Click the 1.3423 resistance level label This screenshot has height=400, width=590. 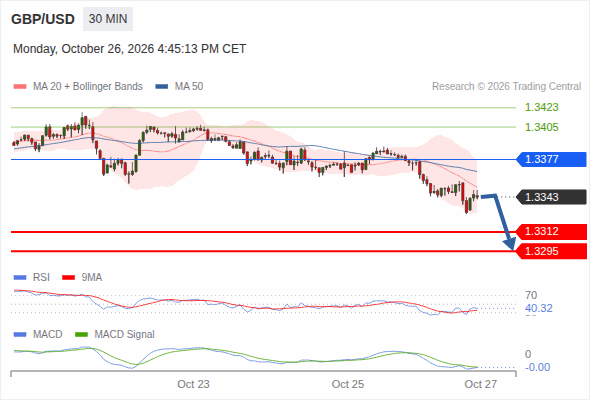pos(541,107)
